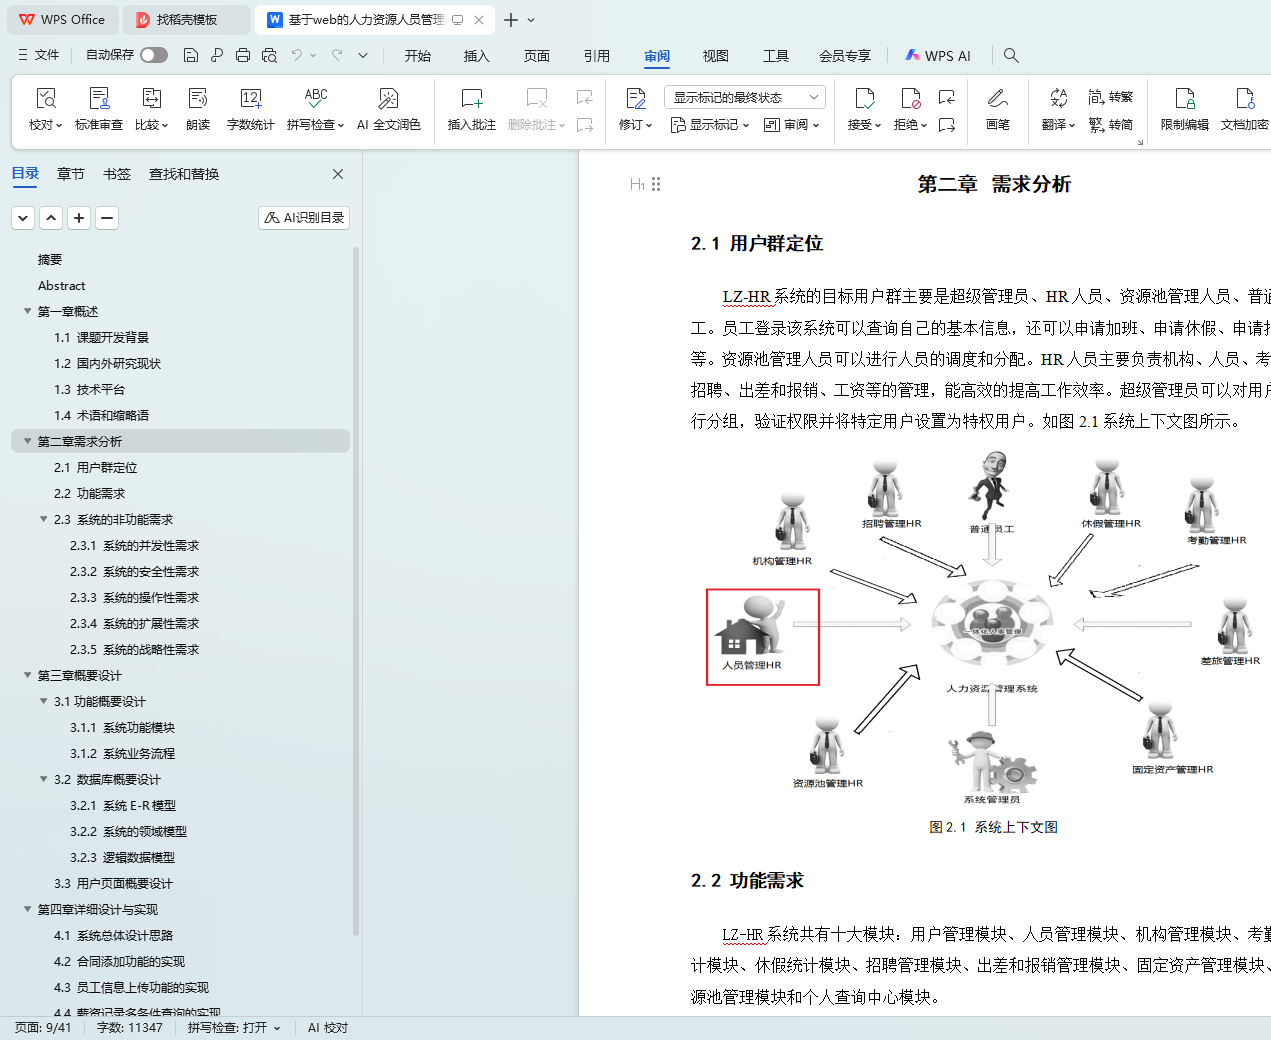
Task: Click the WPS AI button
Action: tap(938, 55)
